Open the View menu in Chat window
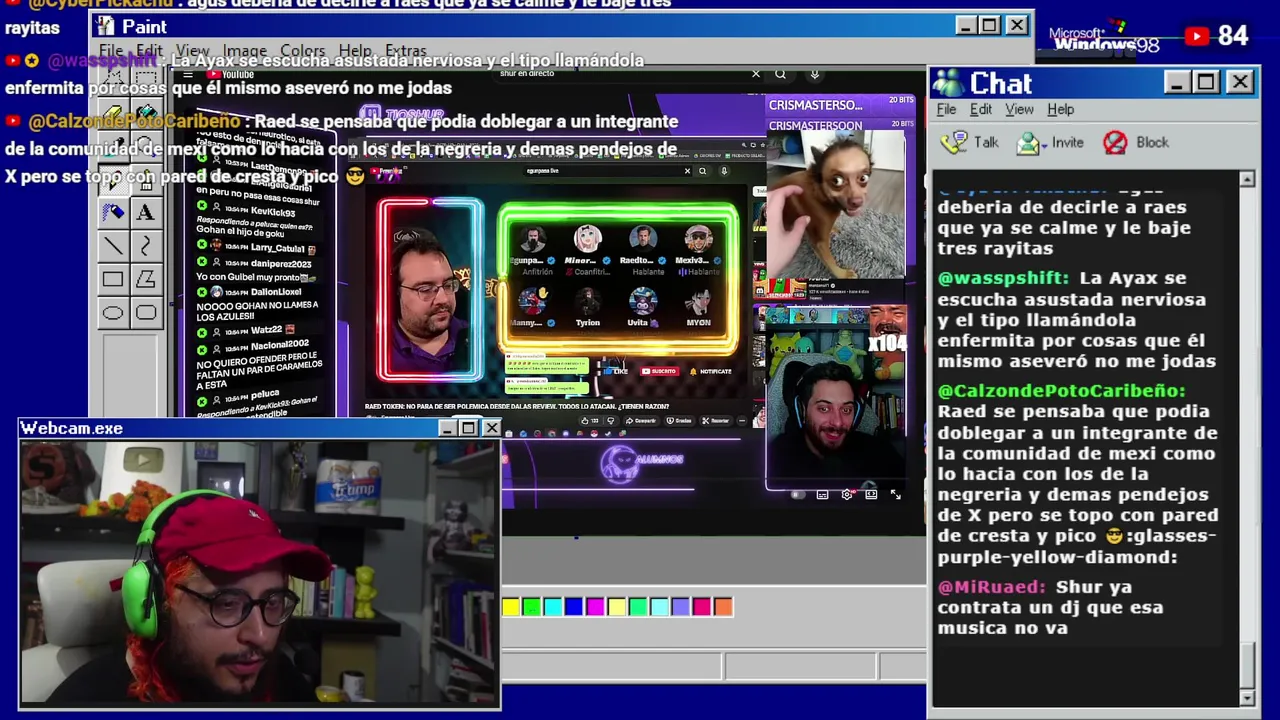The image size is (1280, 720). (x=1019, y=109)
